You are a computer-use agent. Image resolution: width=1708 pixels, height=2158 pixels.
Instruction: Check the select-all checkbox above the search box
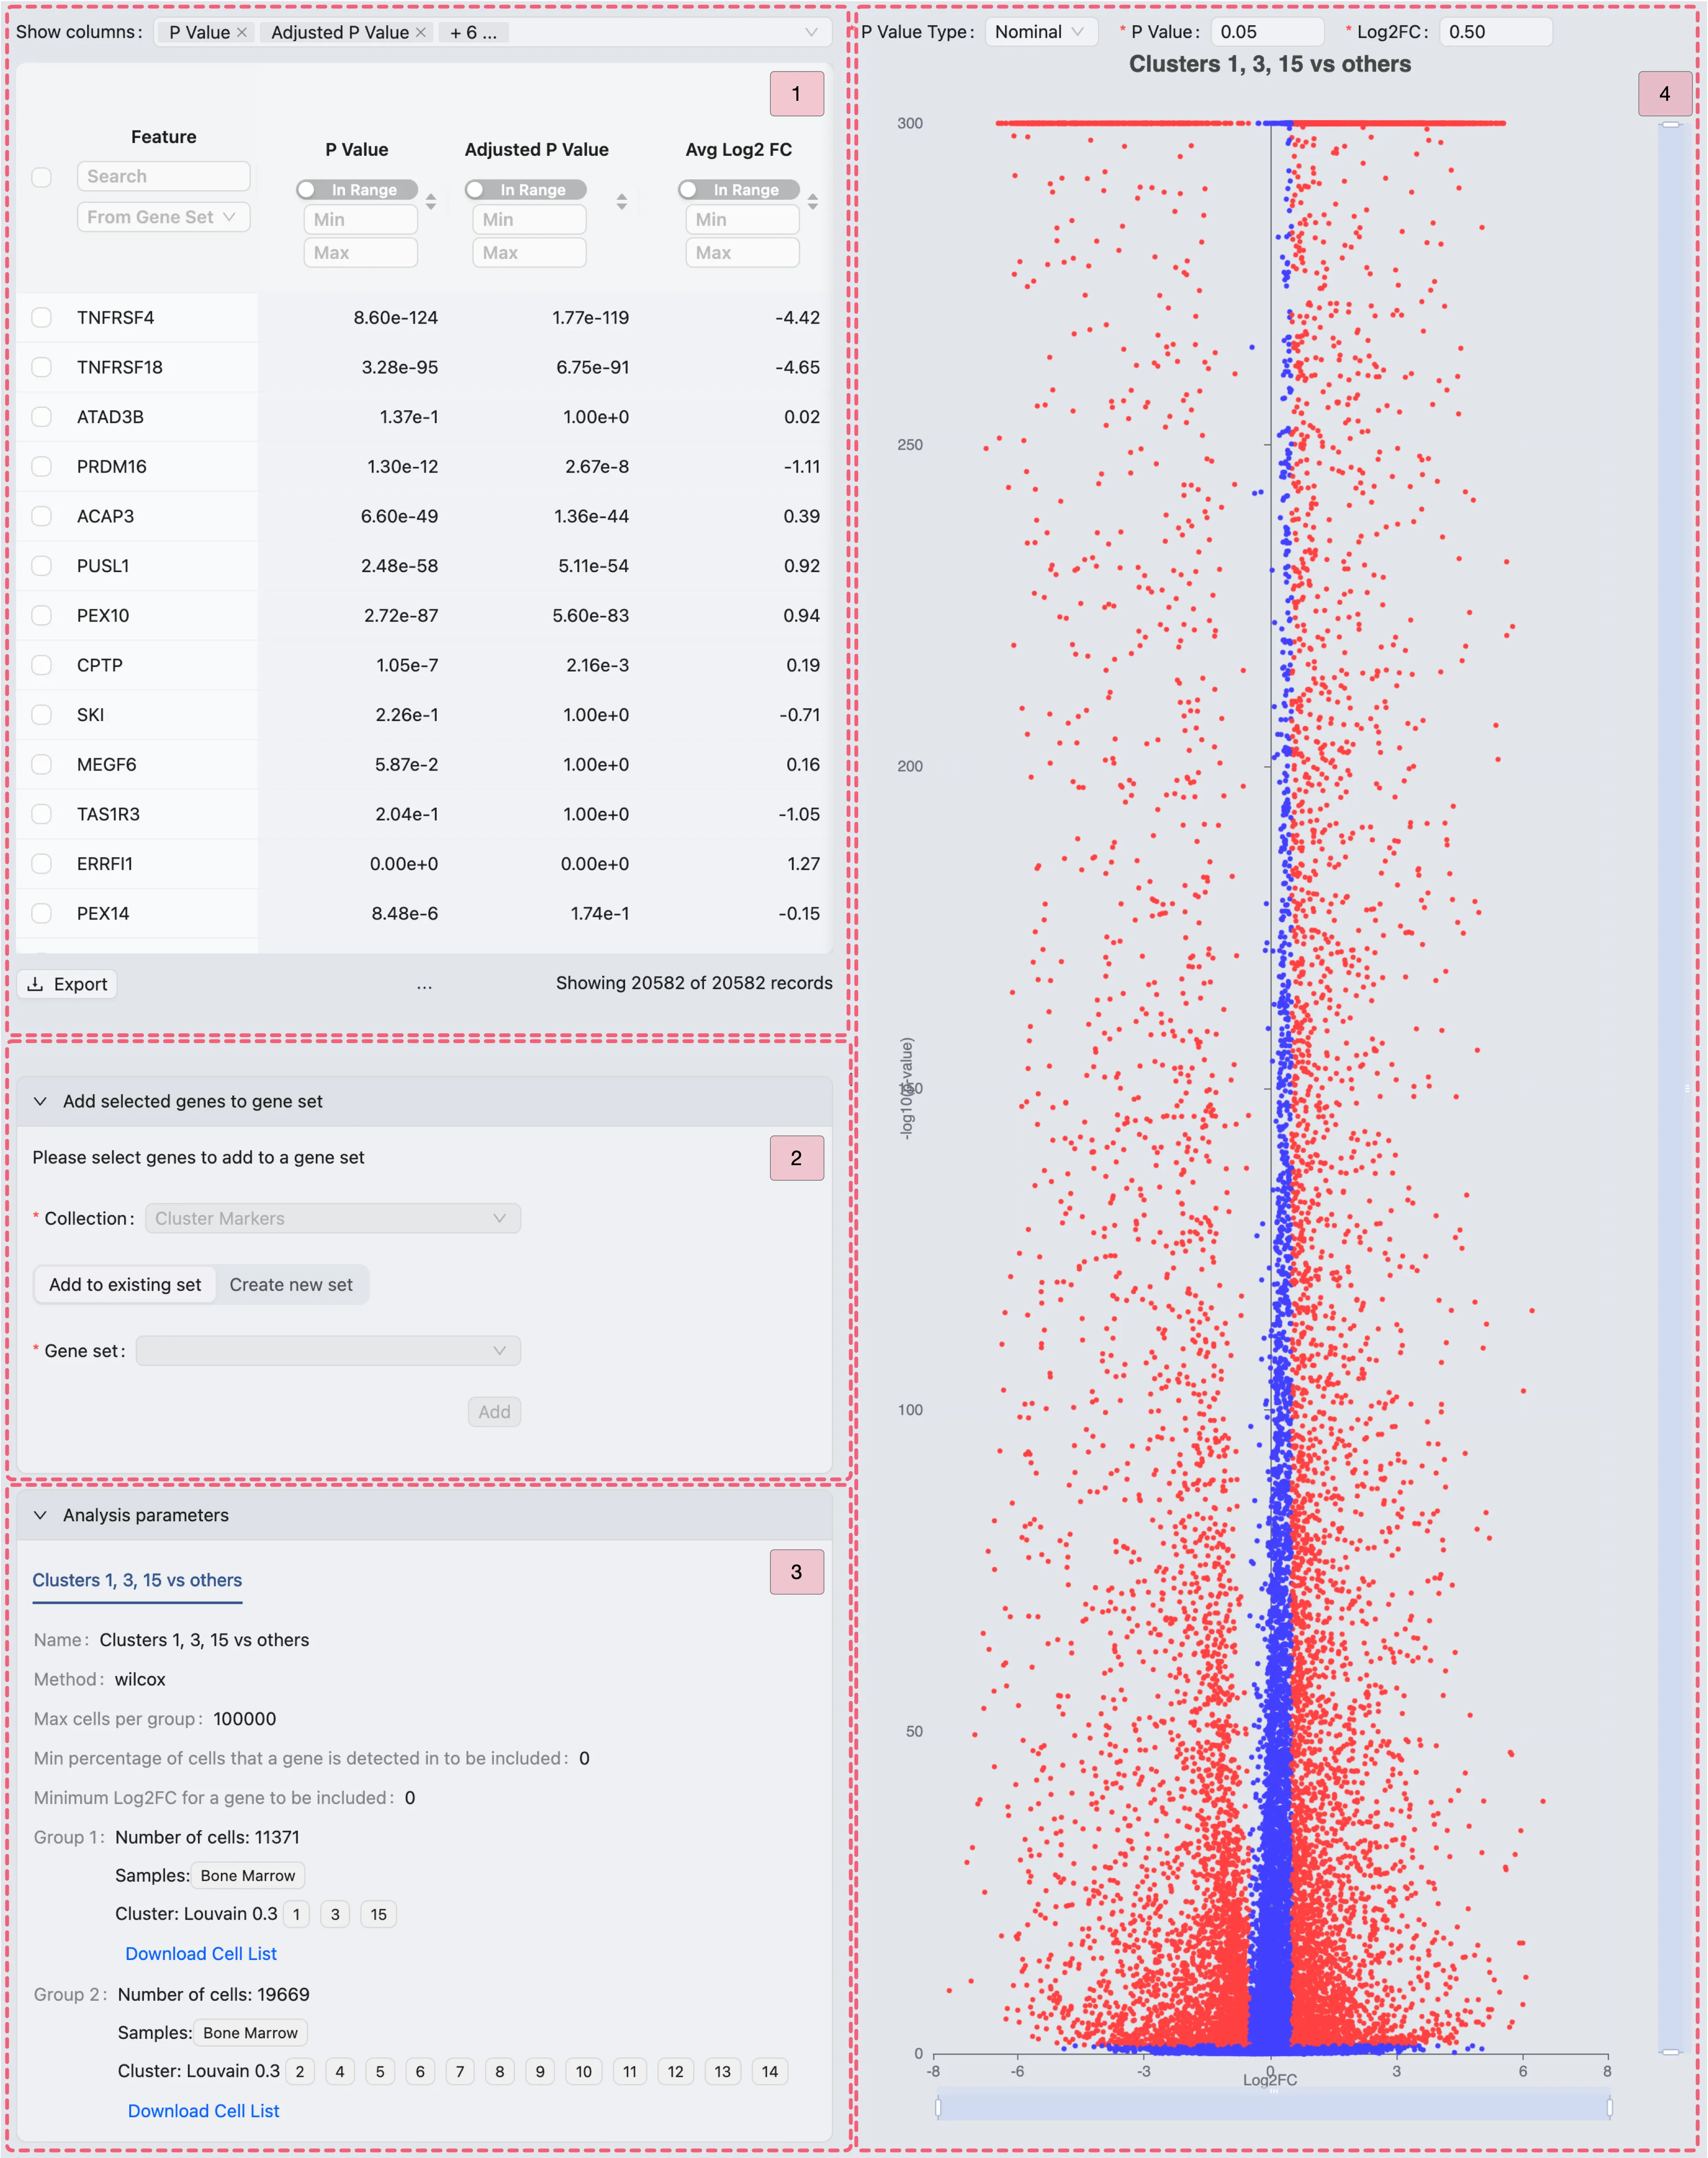pyautogui.click(x=41, y=176)
